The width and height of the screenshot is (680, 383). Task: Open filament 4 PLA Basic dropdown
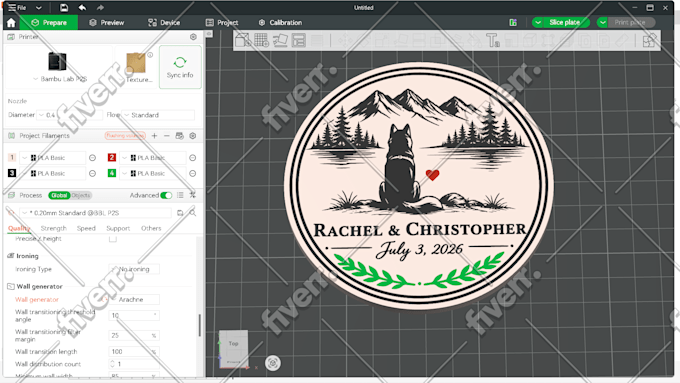153,173
